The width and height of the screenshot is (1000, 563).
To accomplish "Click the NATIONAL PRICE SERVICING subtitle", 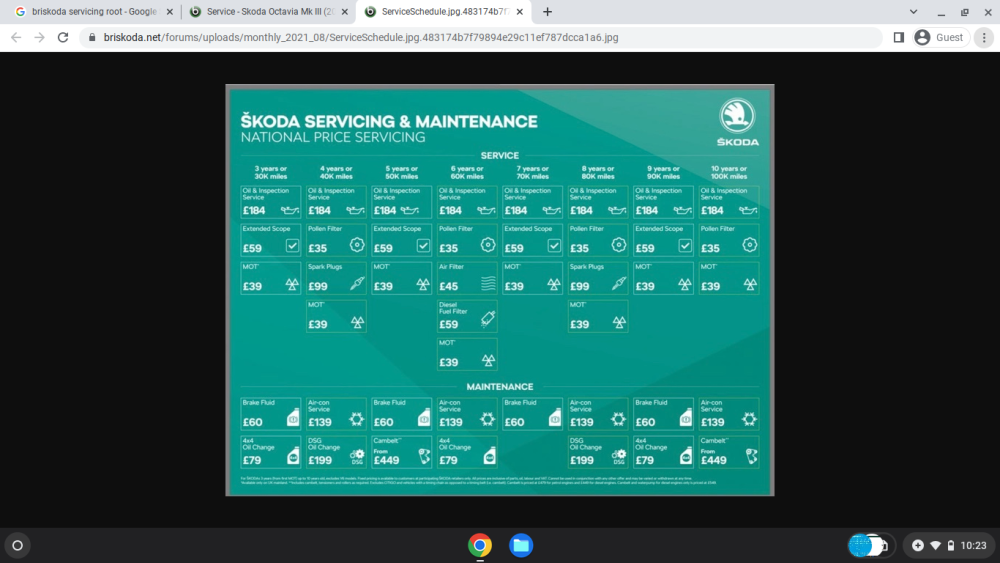I will [333, 137].
